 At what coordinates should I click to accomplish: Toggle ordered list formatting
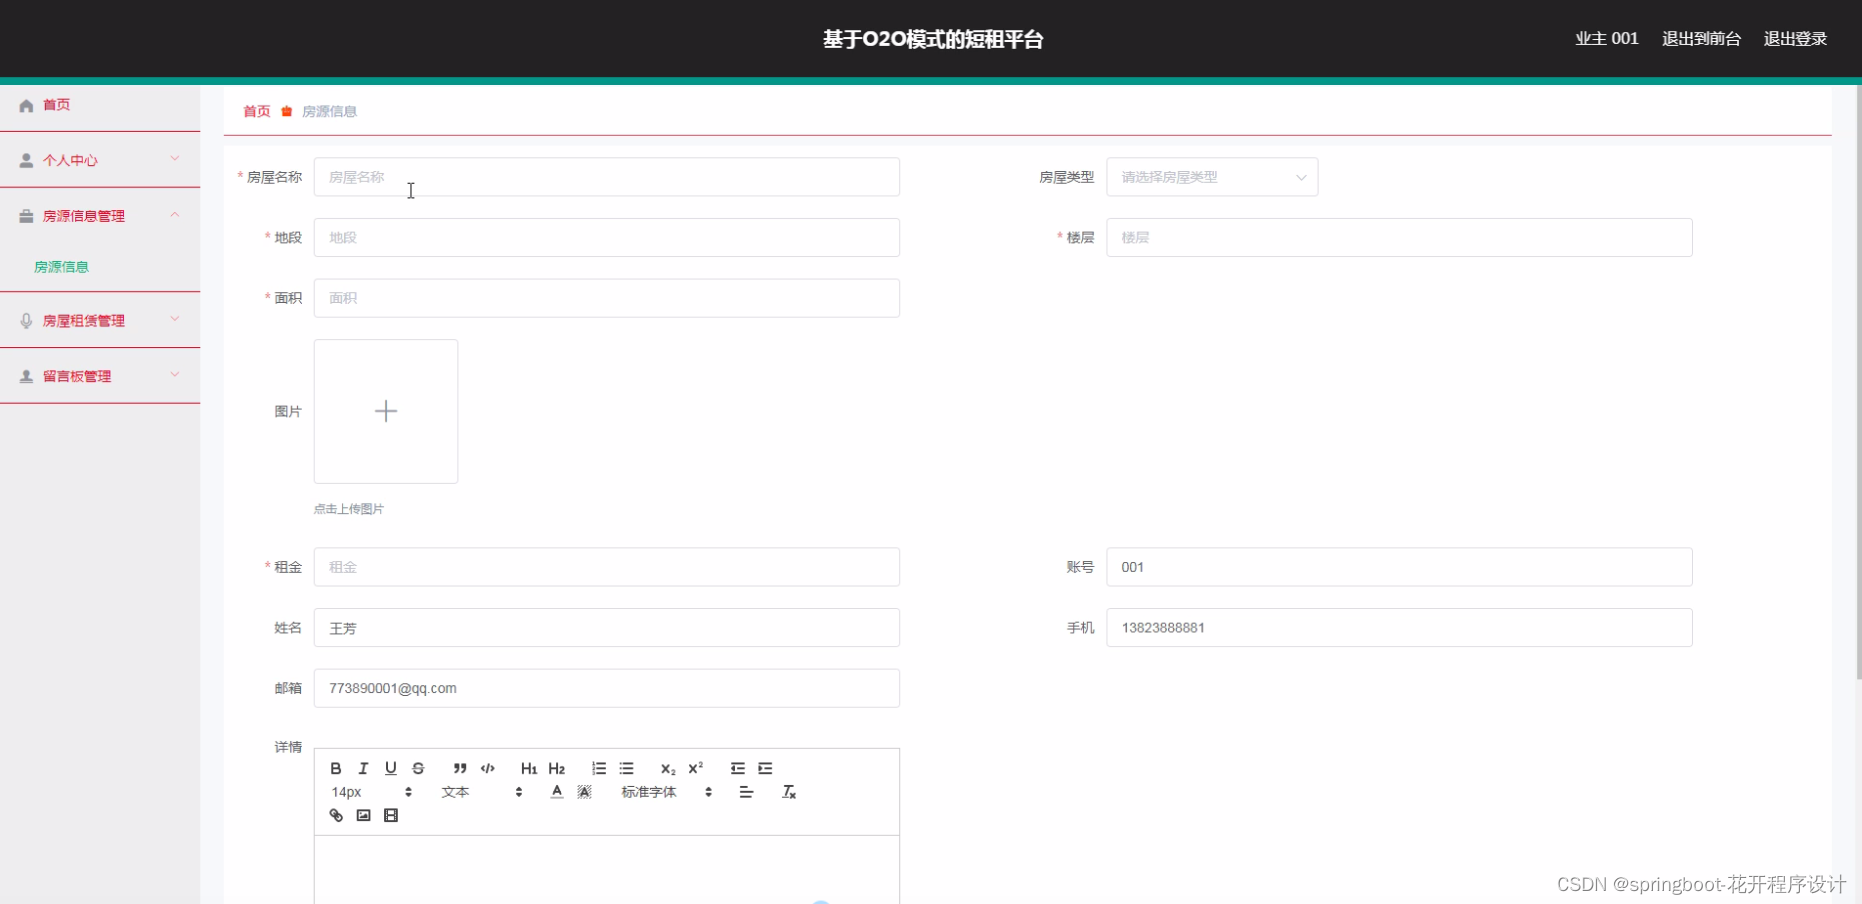[x=599, y=768]
